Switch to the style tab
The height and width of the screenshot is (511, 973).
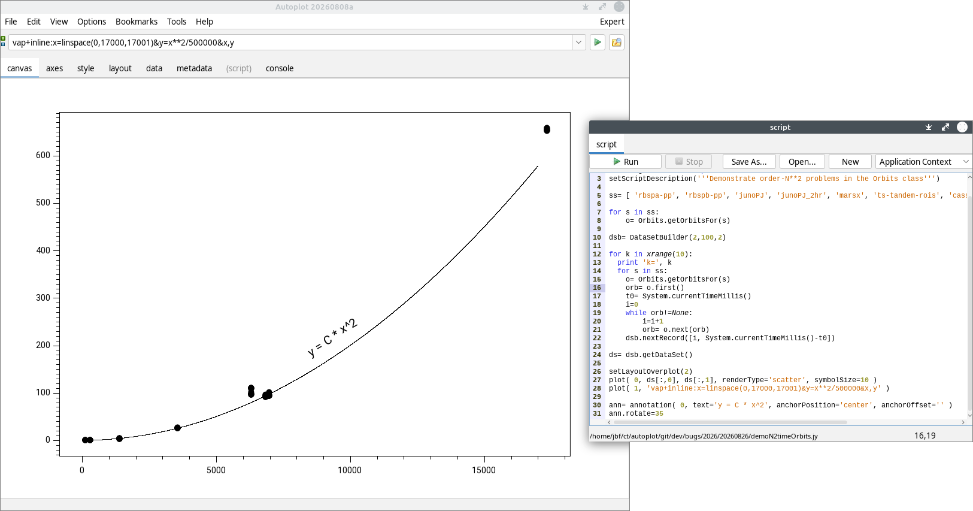click(x=86, y=68)
